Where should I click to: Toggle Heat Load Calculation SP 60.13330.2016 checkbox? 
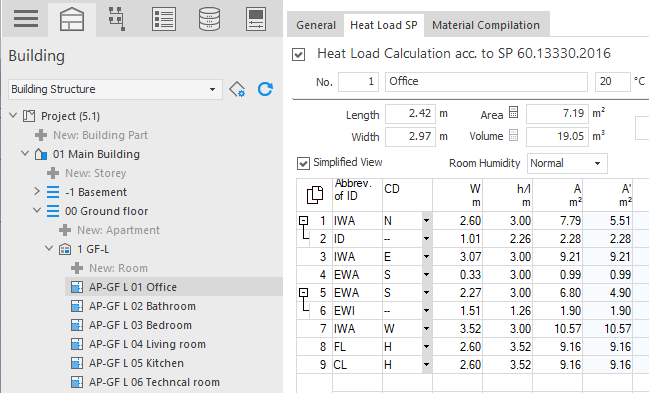(x=298, y=55)
